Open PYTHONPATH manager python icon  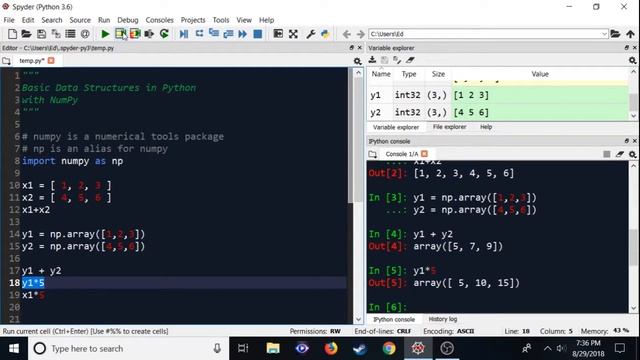point(325,34)
